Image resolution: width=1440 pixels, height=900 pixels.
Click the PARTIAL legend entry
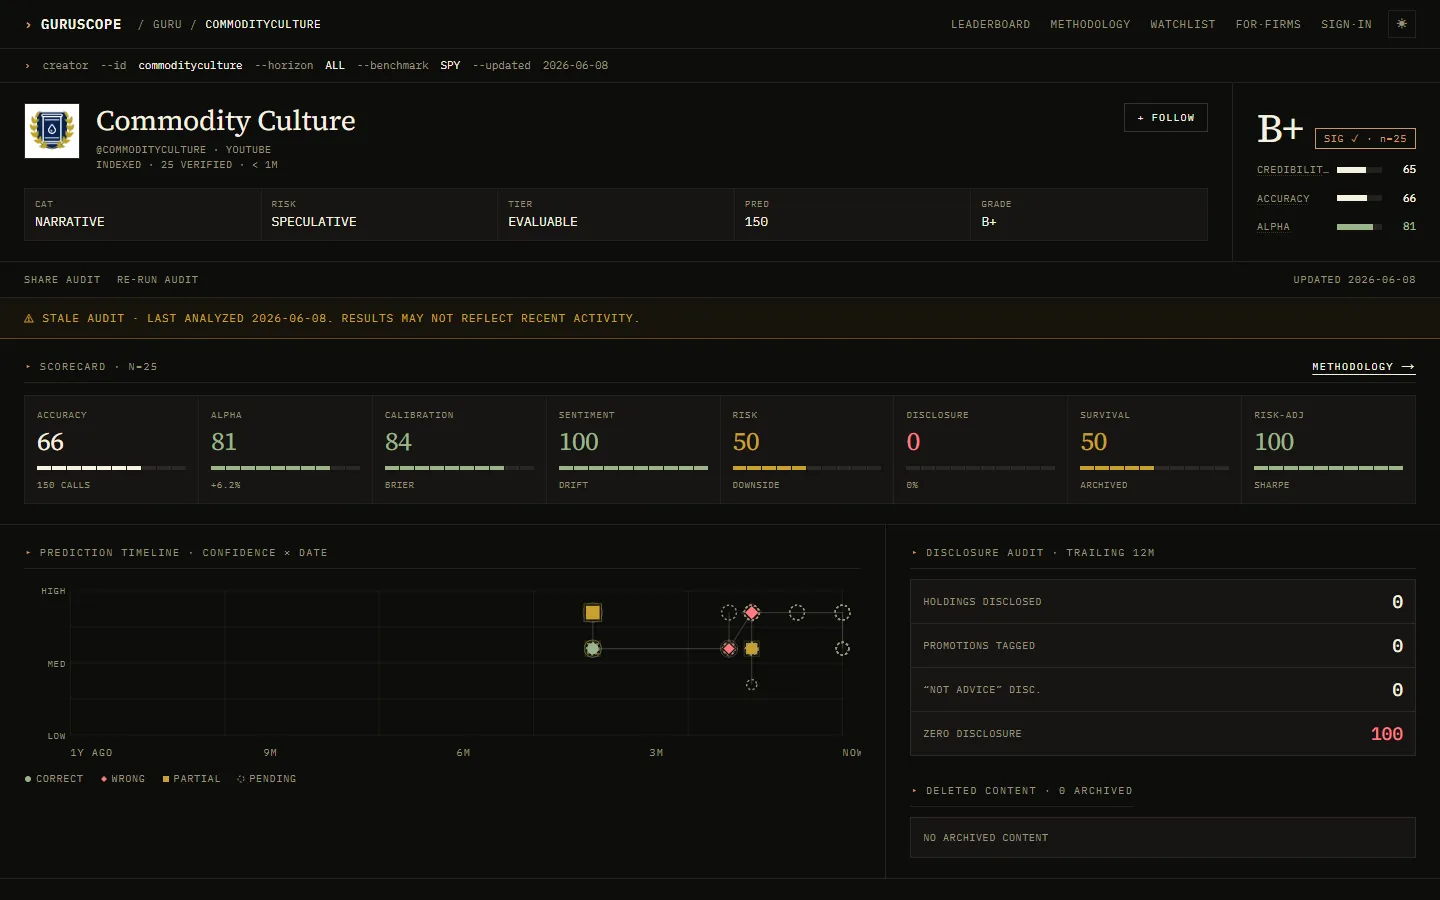pos(191,779)
